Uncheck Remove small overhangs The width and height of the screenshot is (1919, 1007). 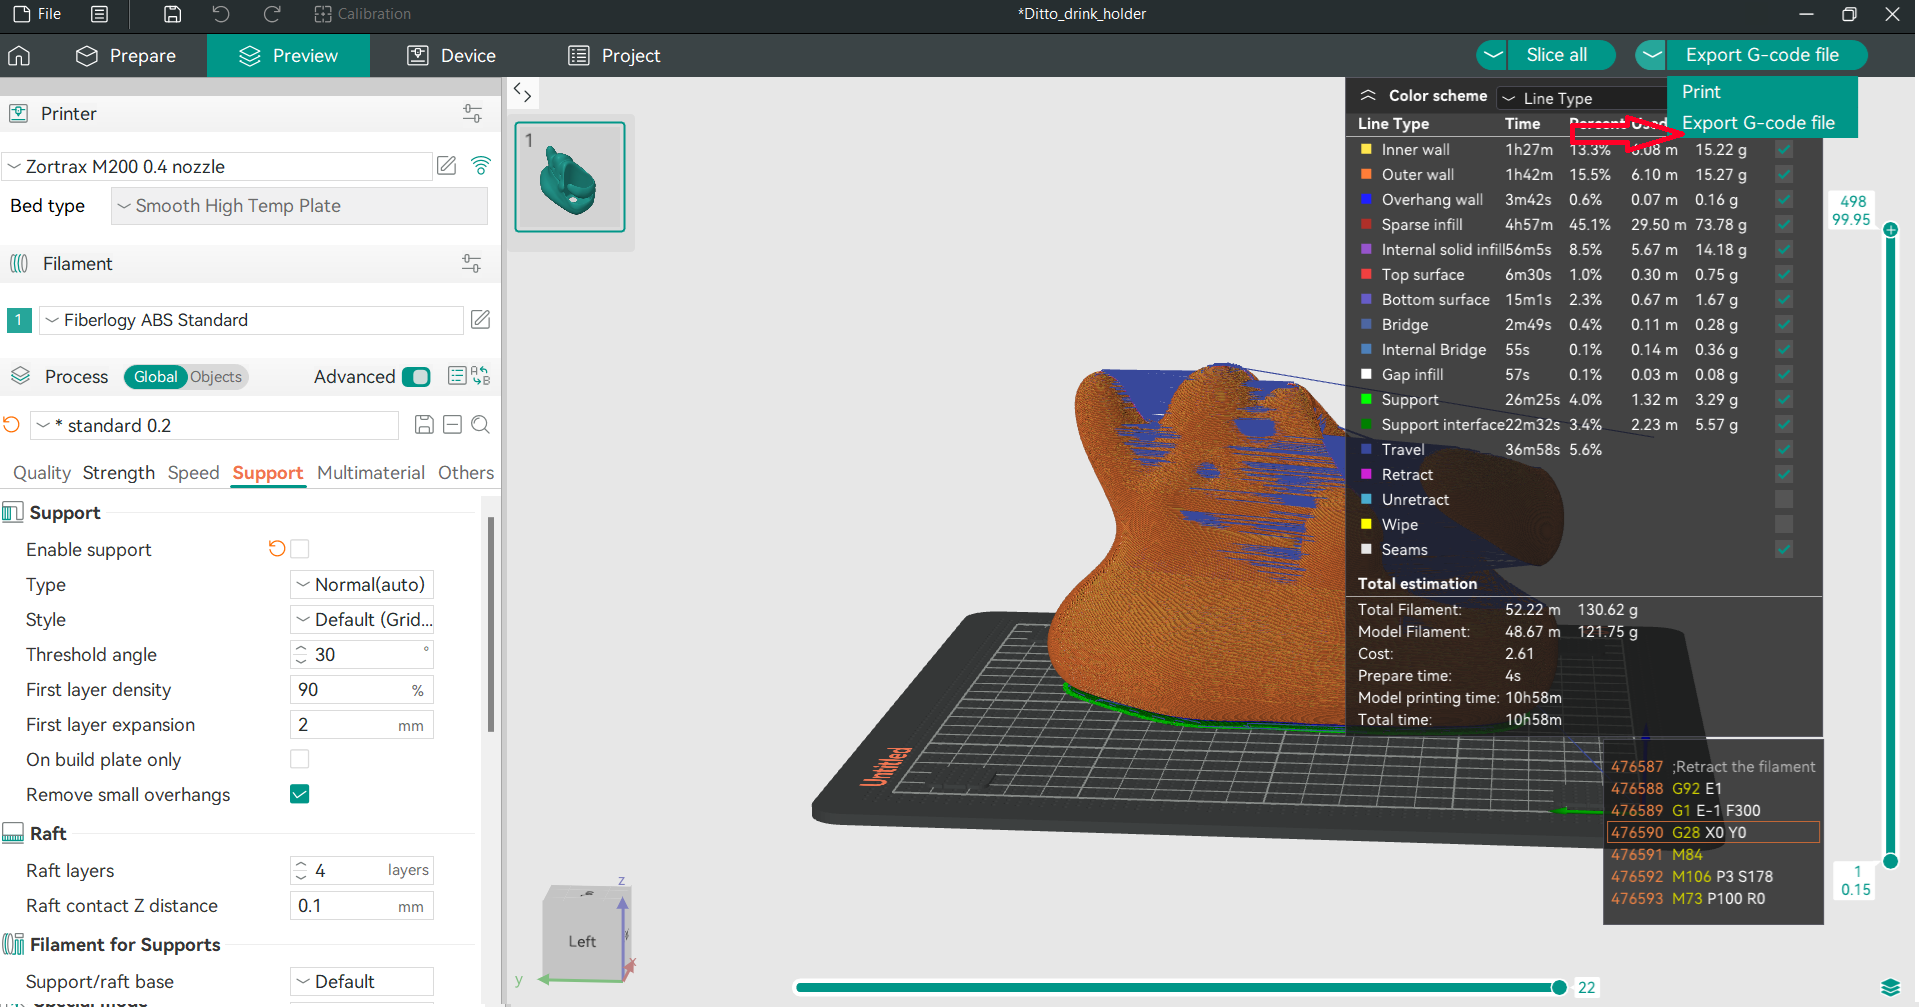299,794
